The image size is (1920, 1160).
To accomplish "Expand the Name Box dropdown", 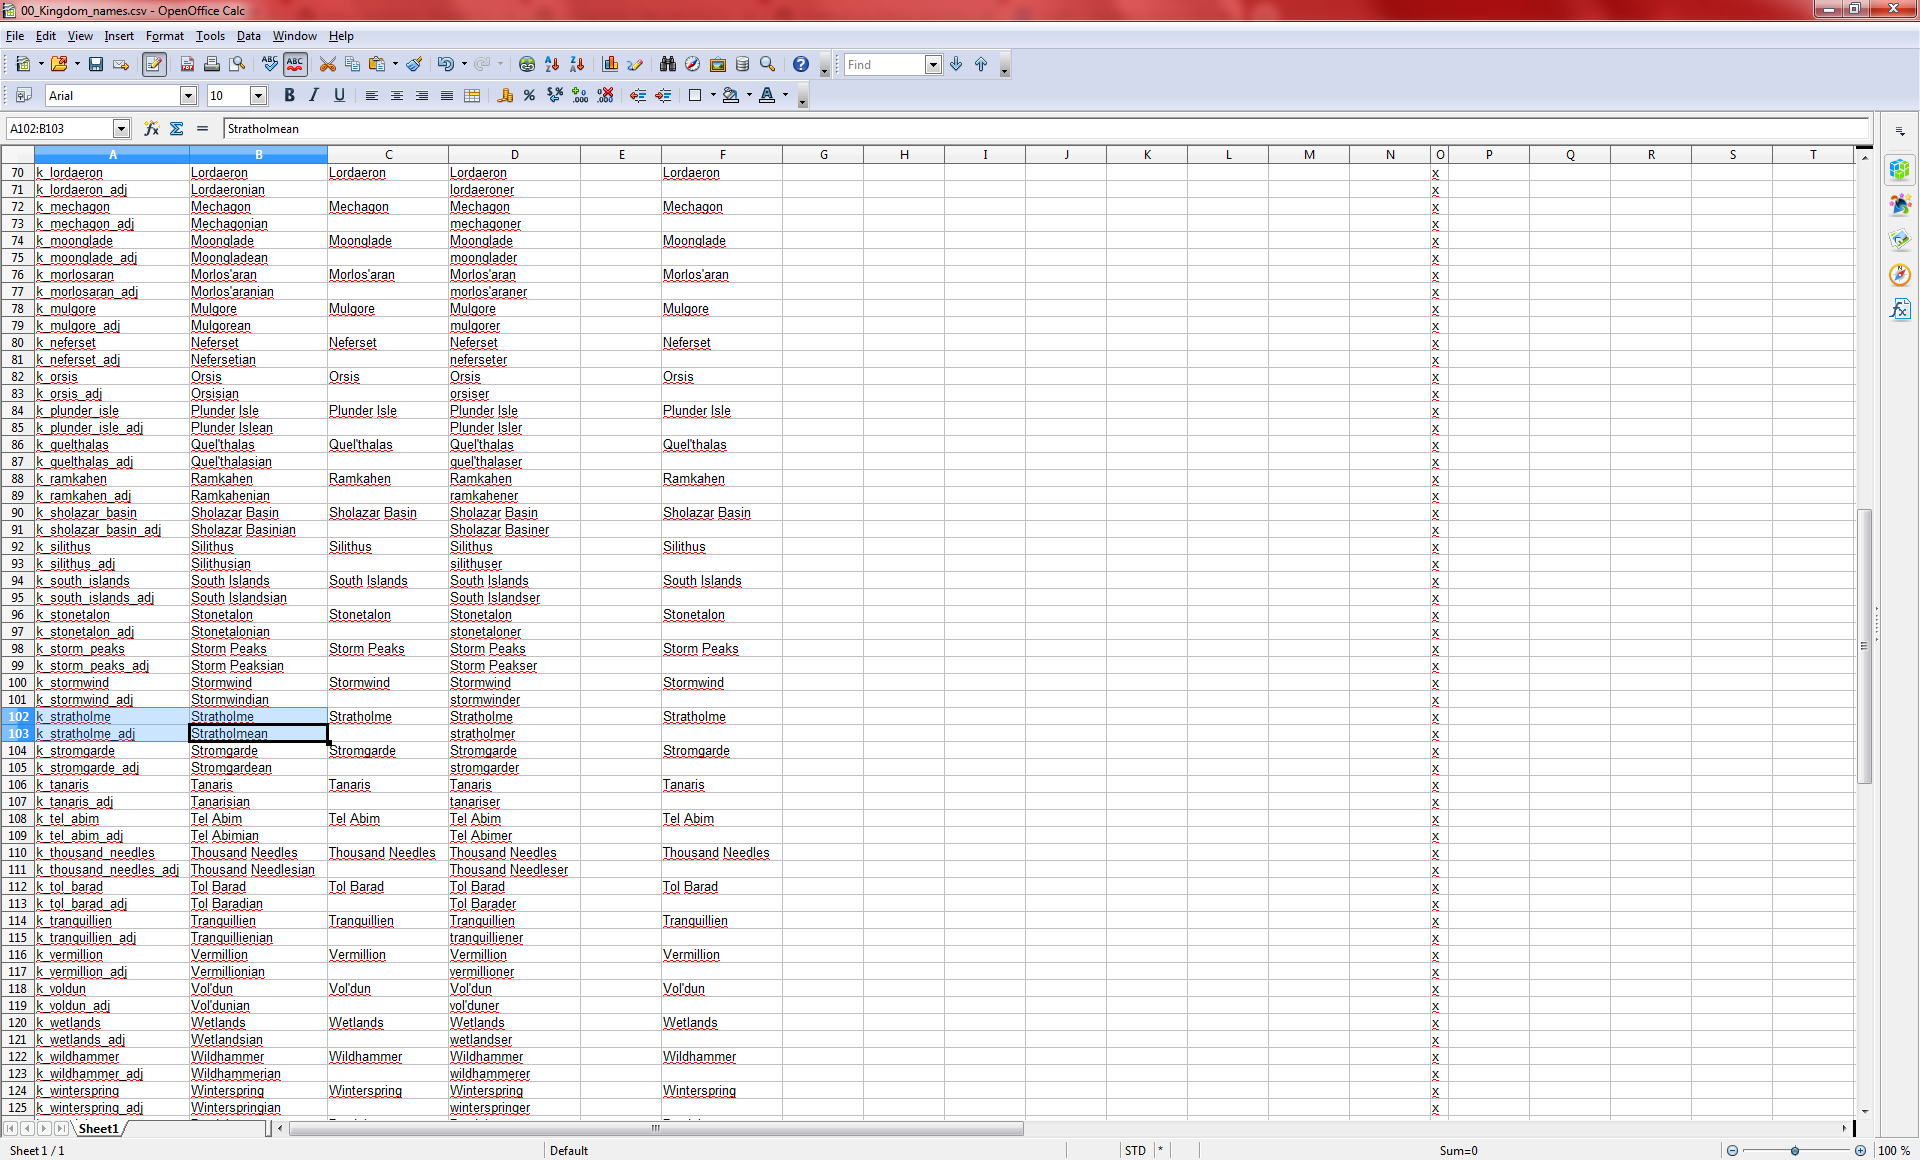I will point(121,128).
